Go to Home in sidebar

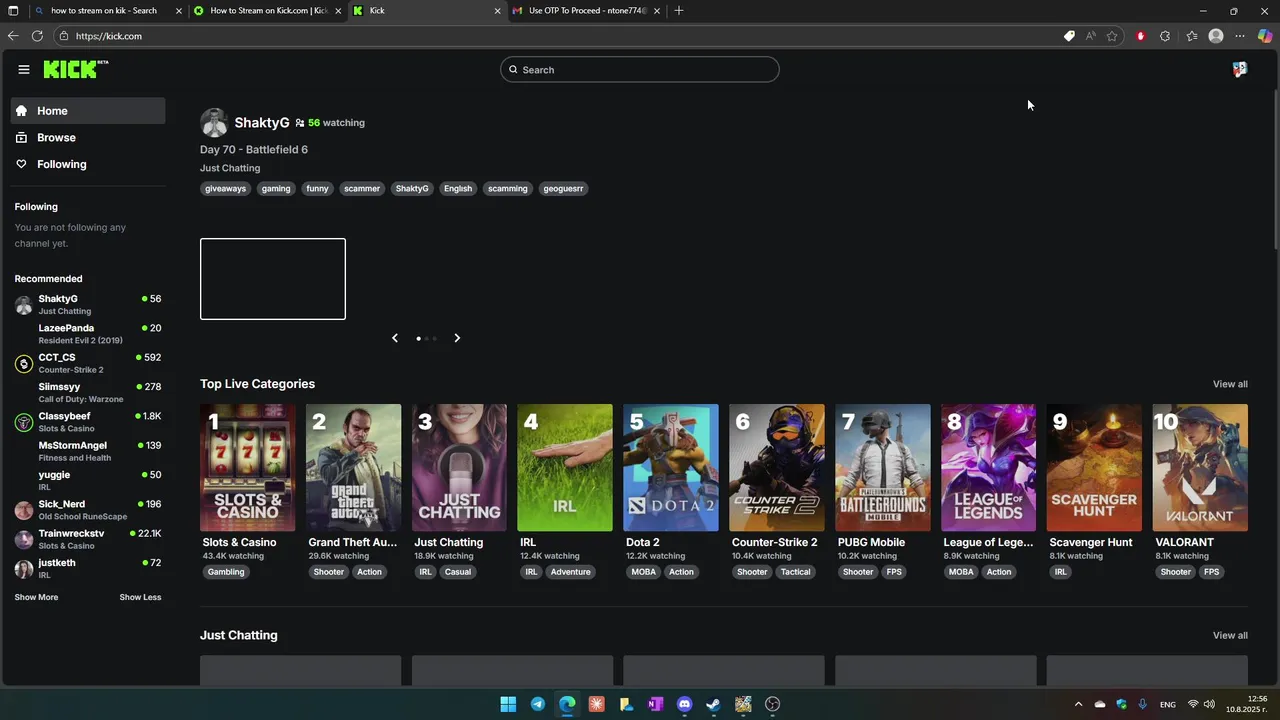[x=88, y=111]
